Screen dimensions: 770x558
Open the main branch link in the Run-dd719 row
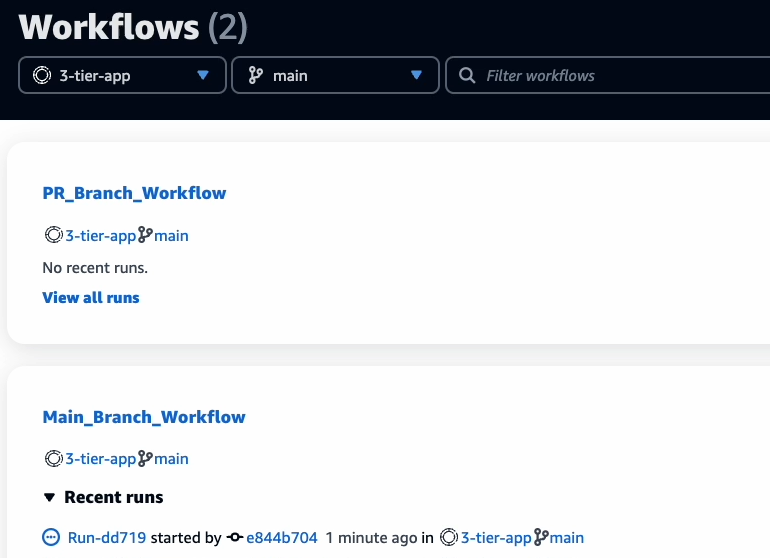click(567, 538)
